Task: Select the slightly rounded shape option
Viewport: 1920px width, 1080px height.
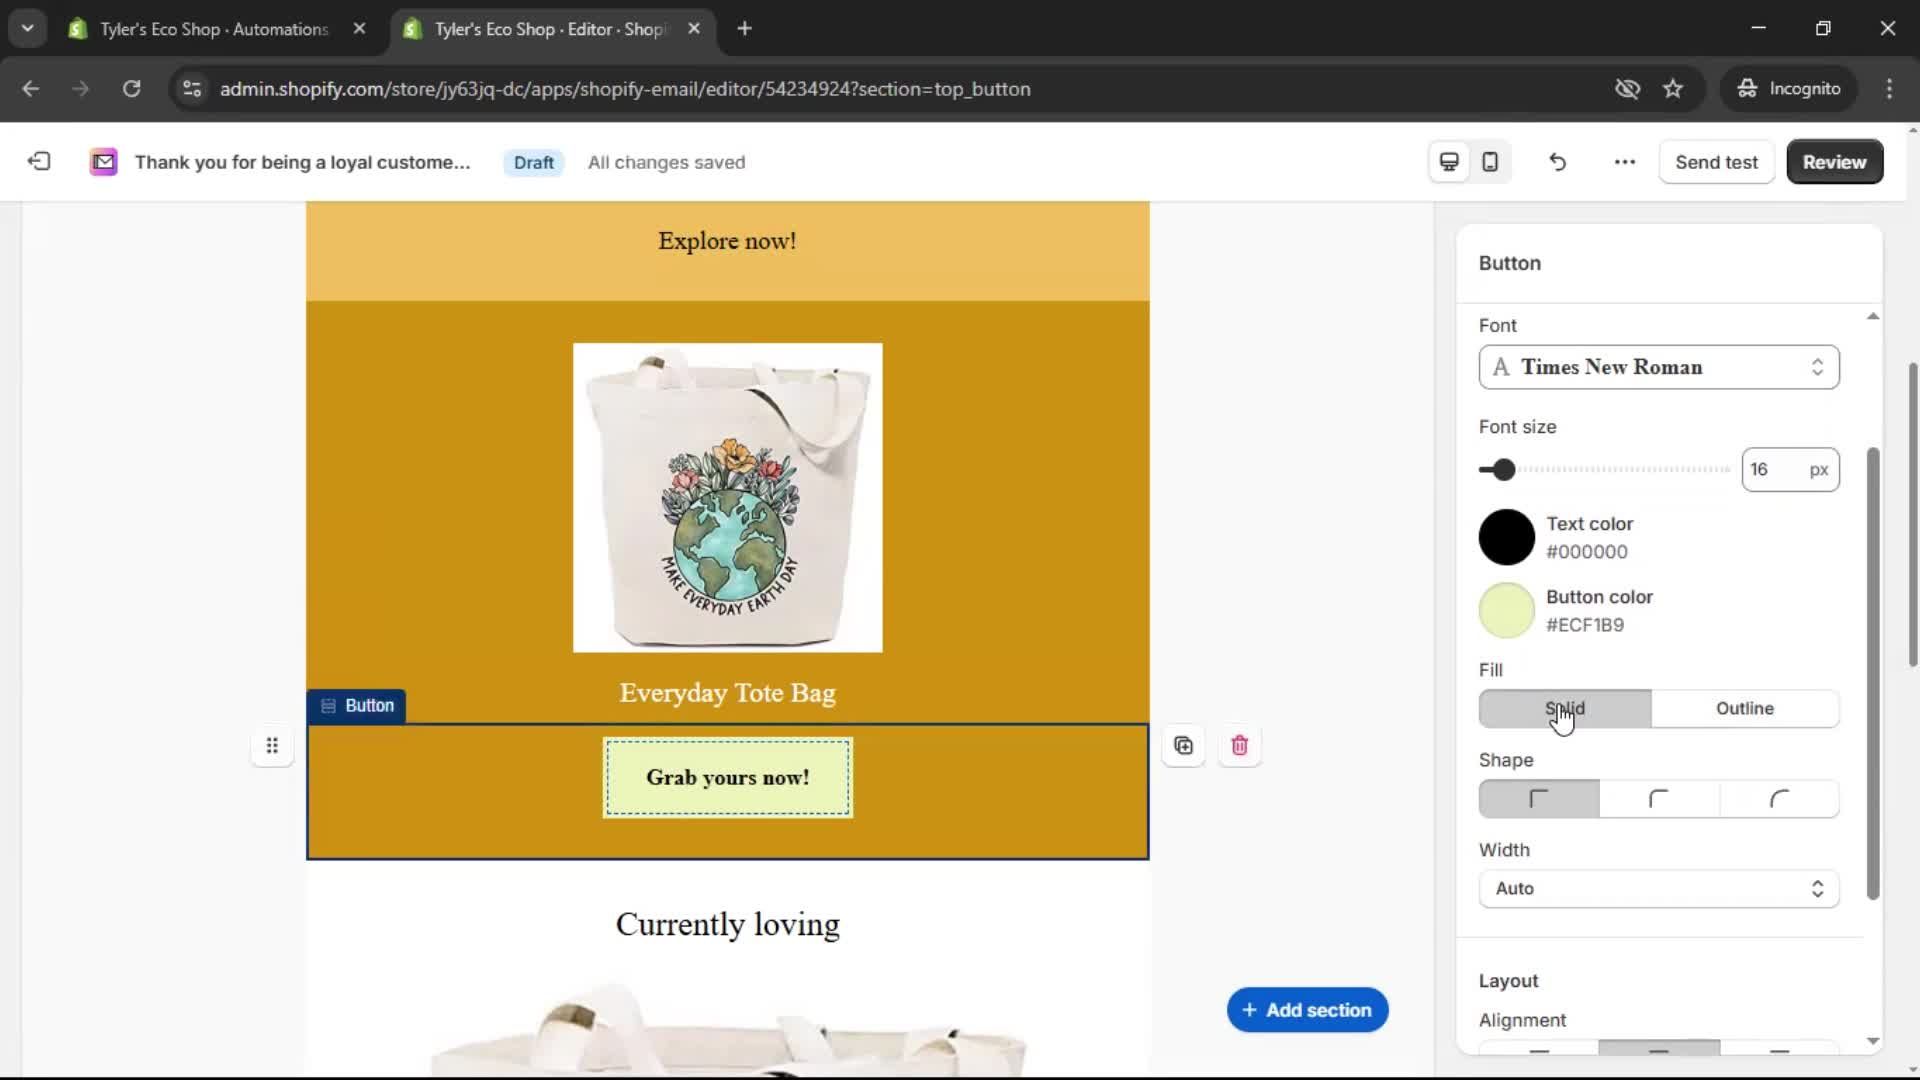Action: pyautogui.click(x=1658, y=798)
